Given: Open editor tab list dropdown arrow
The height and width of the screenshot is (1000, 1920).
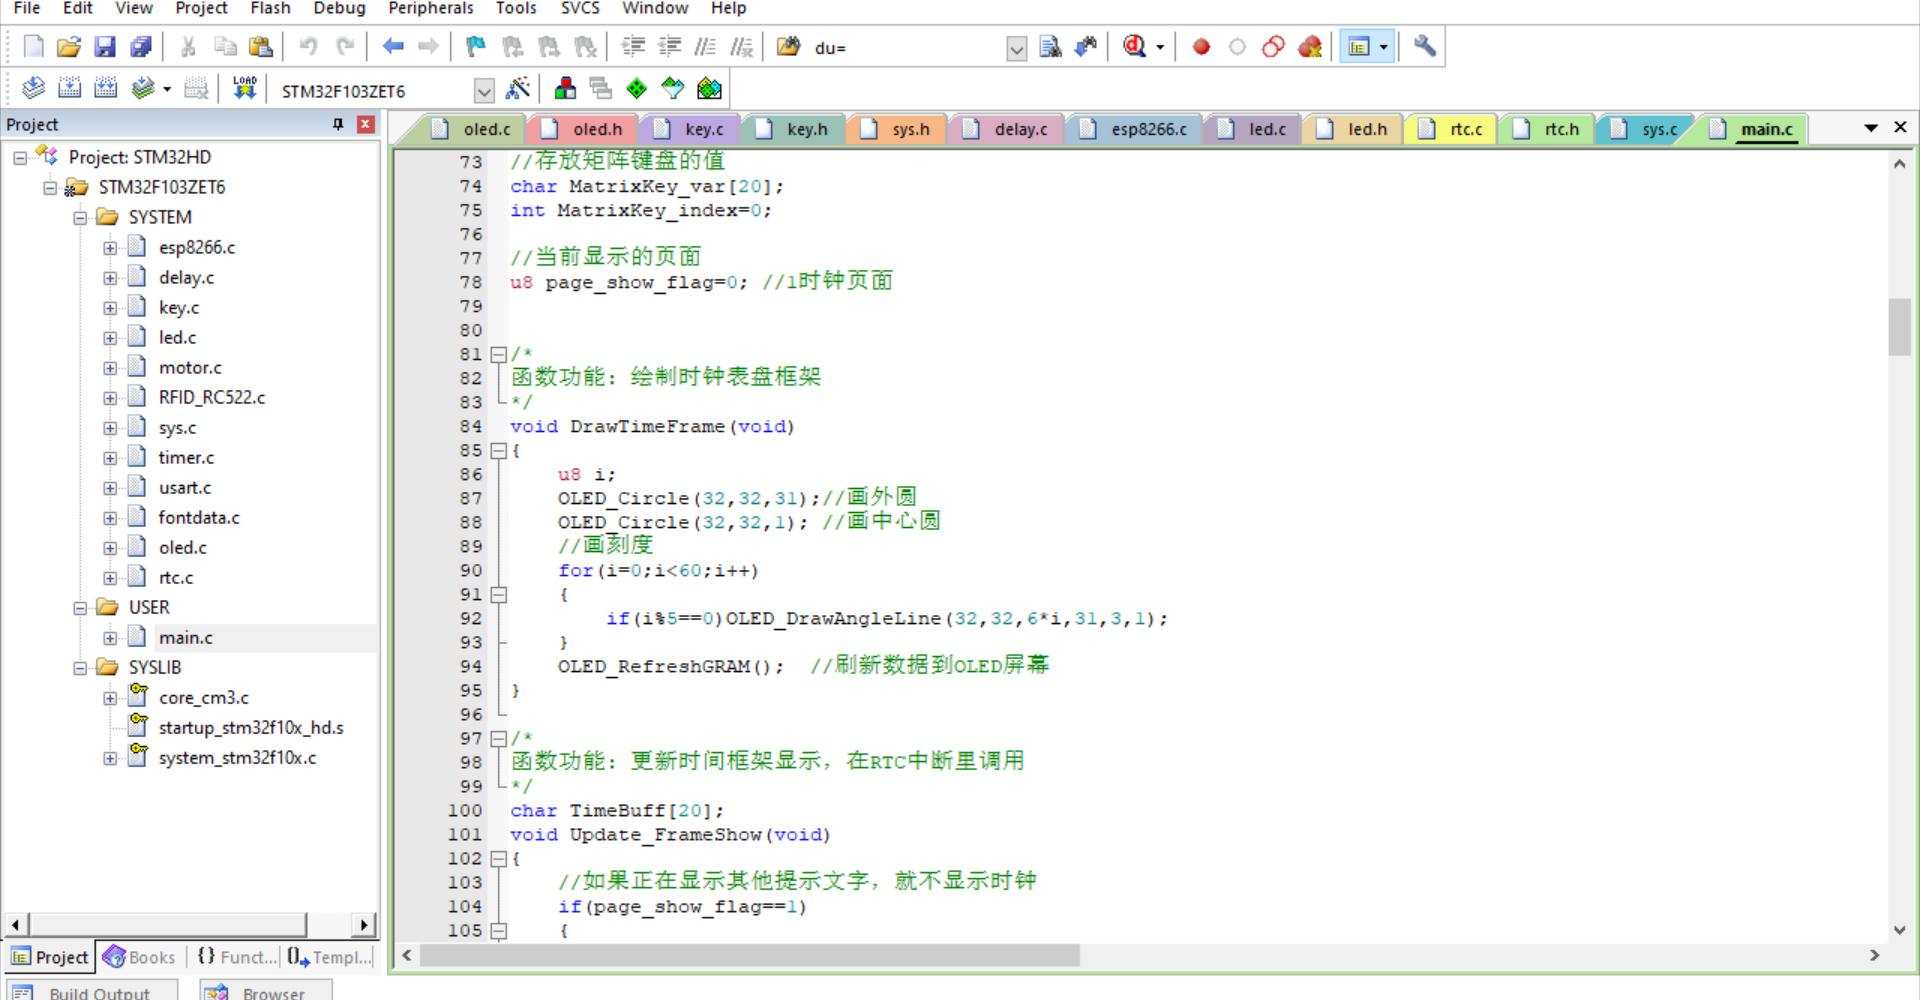Looking at the screenshot, I should (x=1870, y=128).
